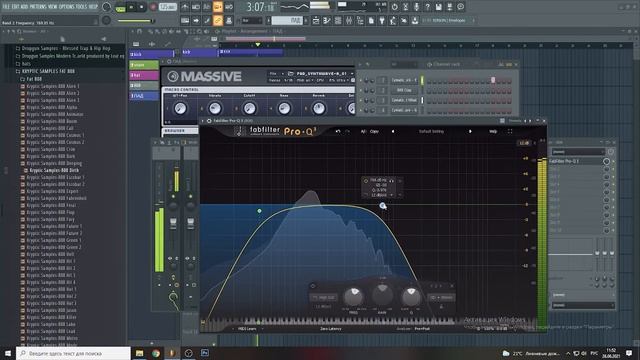Viewport: 640px width, 360px height.
Task: Toggle the A/B state button in Pro-Q 3
Action: (363, 131)
